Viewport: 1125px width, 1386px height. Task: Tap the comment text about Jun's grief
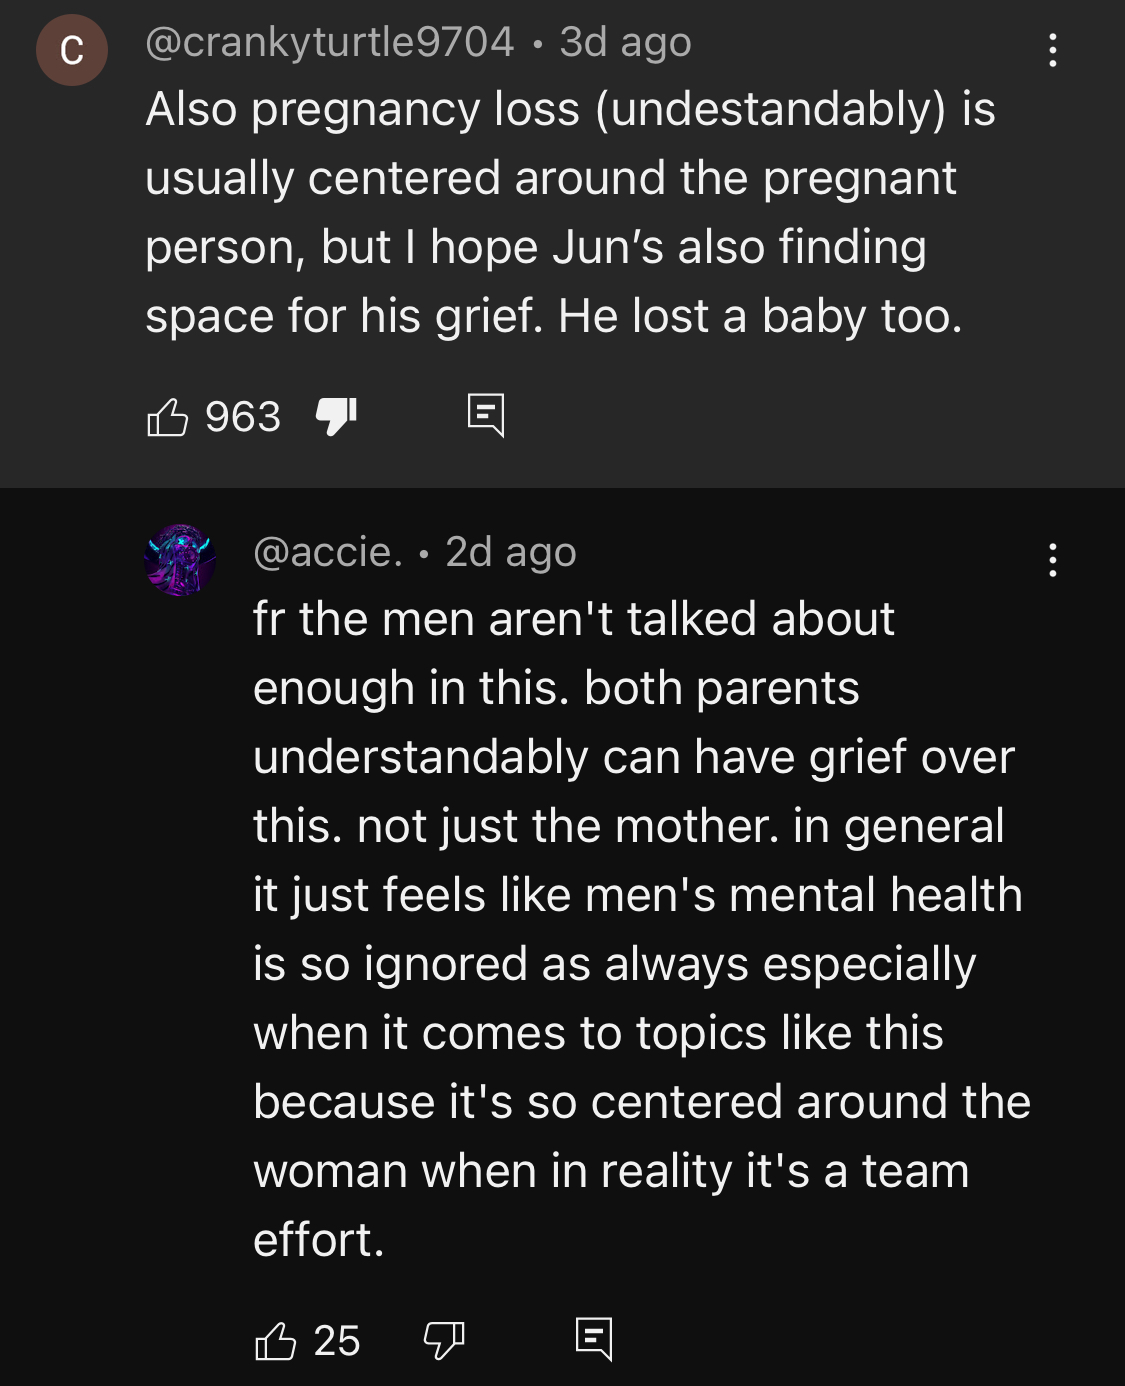(x=570, y=212)
